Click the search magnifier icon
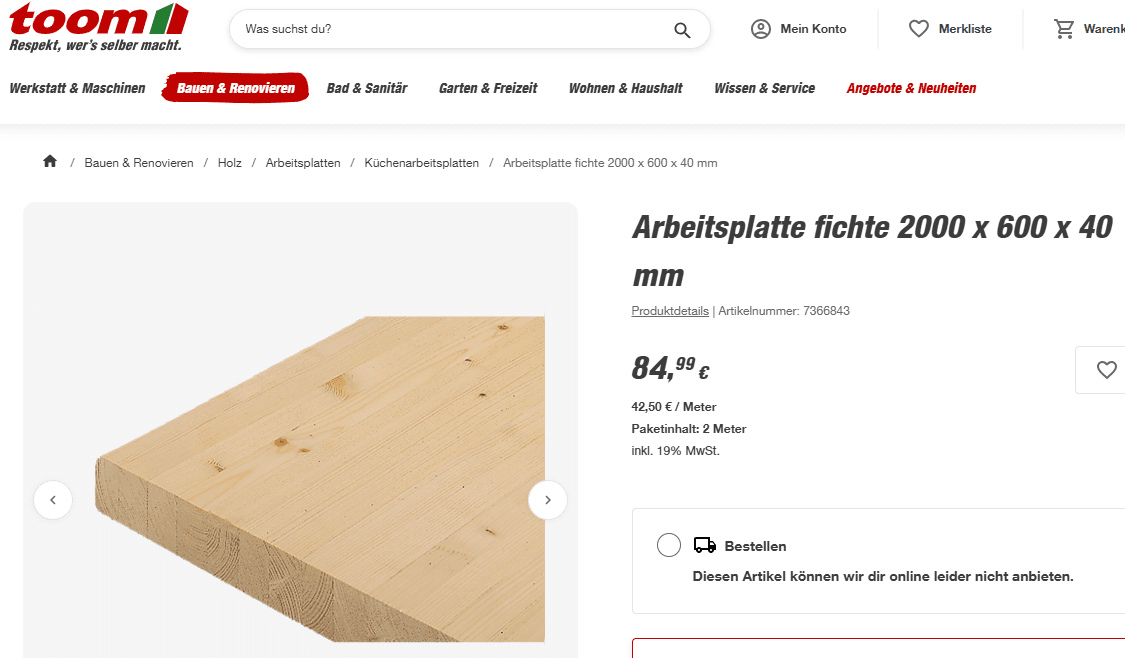The image size is (1125, 658). [x=682, y=30]
